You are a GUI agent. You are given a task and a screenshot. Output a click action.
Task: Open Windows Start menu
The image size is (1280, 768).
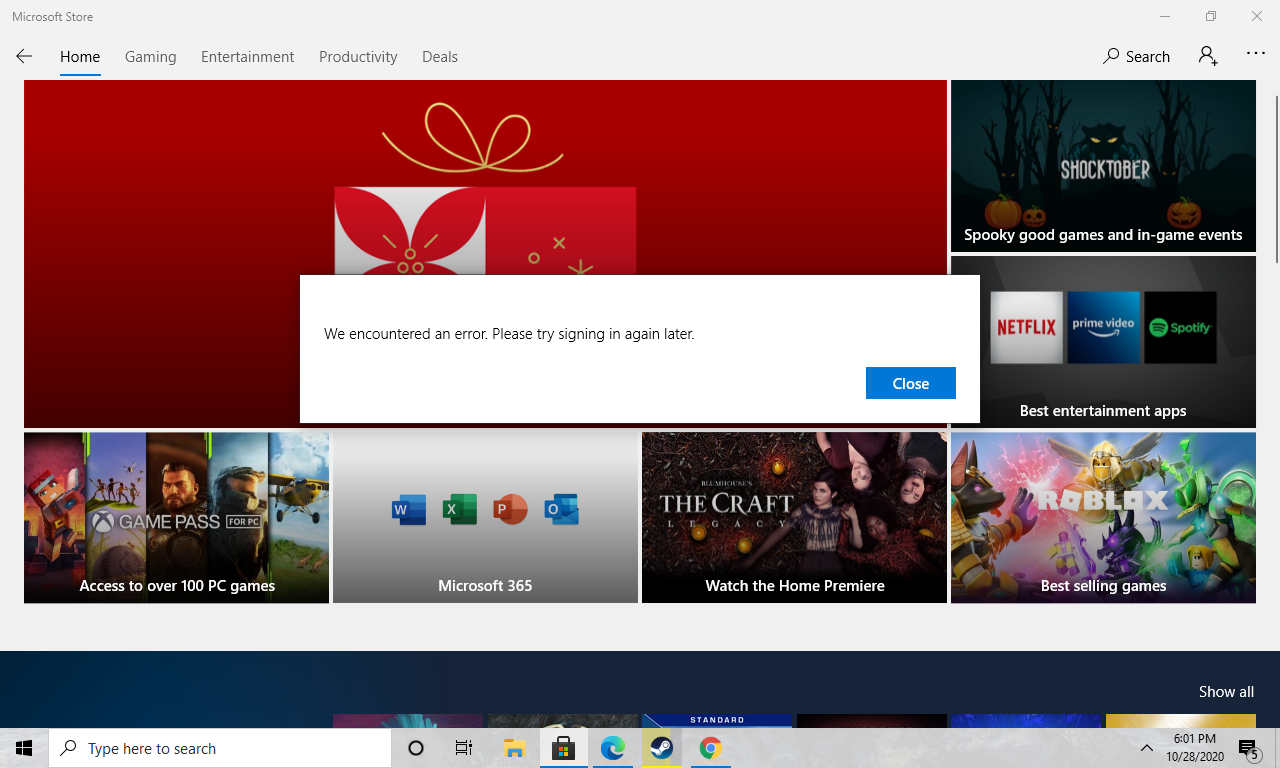[24, 748]
